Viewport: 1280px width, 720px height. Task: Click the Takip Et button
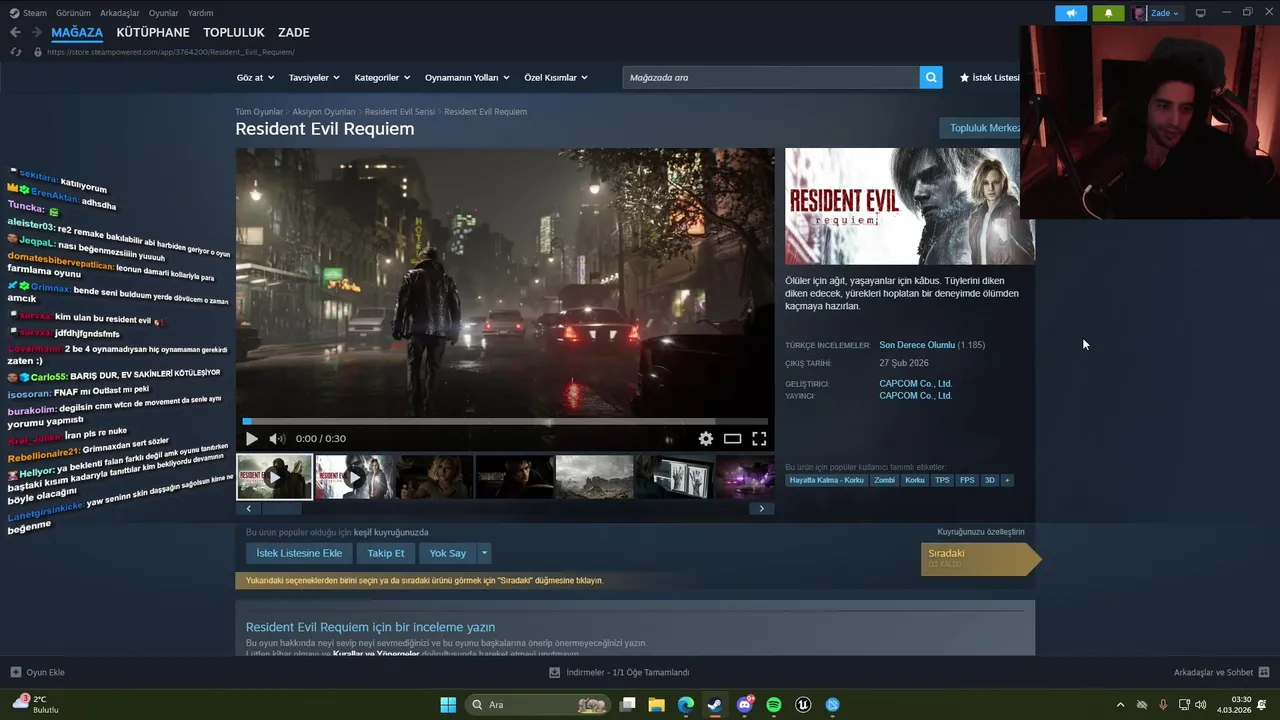(x=386, y=553)
